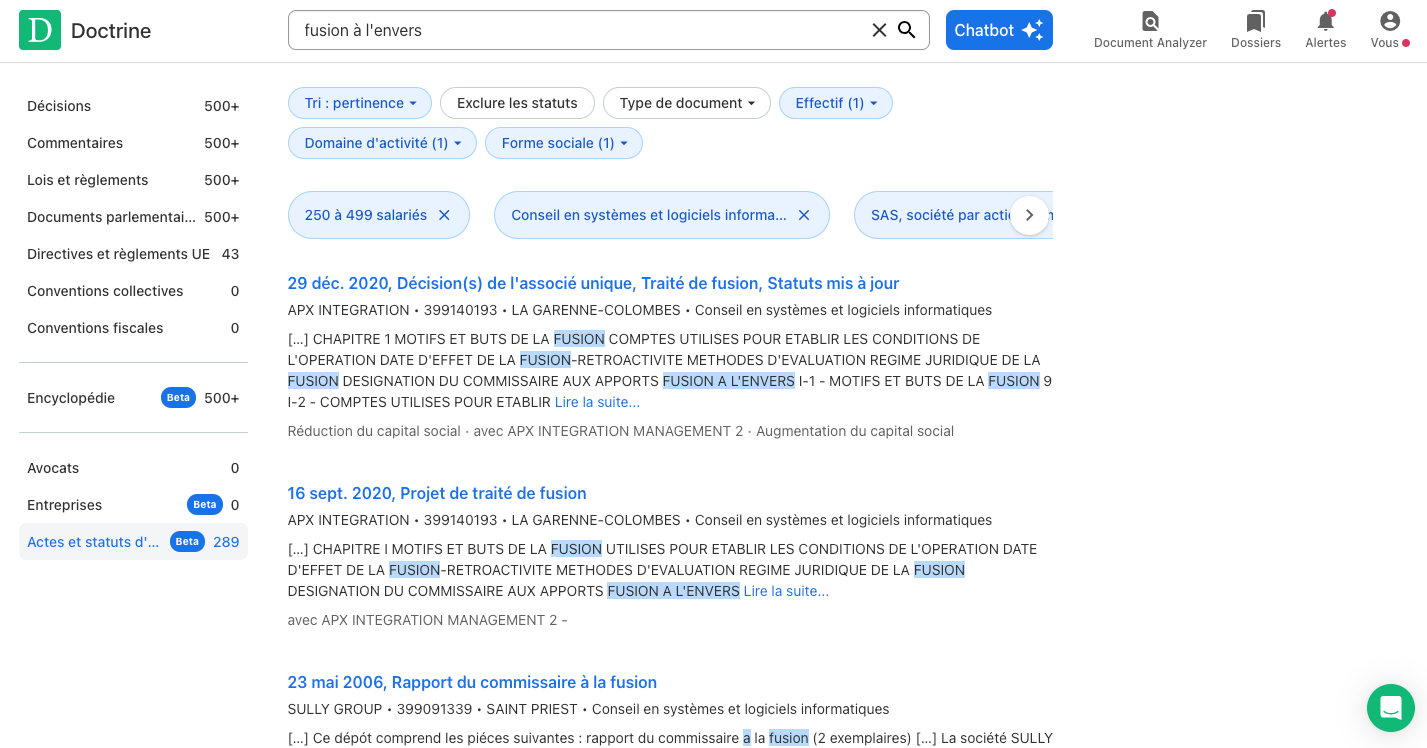The width and height of the screenshot is (1427, 748).
Task: Select the Commentaires category
Action: pos(133,143)
